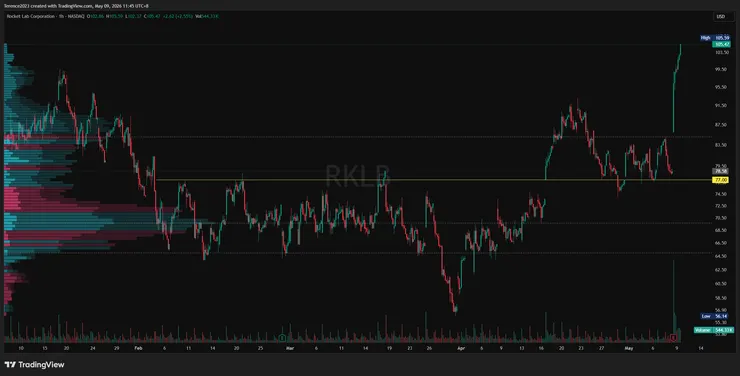
Task: Click the yellow 77.00 price line label
Action: pyautogui.click(x=720, y=180)
